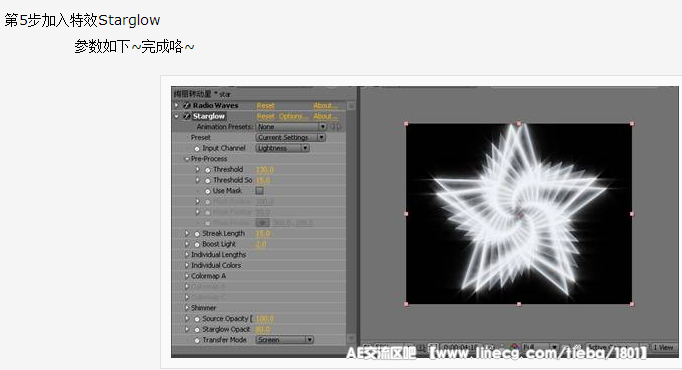Screen dimensions: 682x370
Task: Toggle the Starglow effect fx switch
Action: click(187, 116)
